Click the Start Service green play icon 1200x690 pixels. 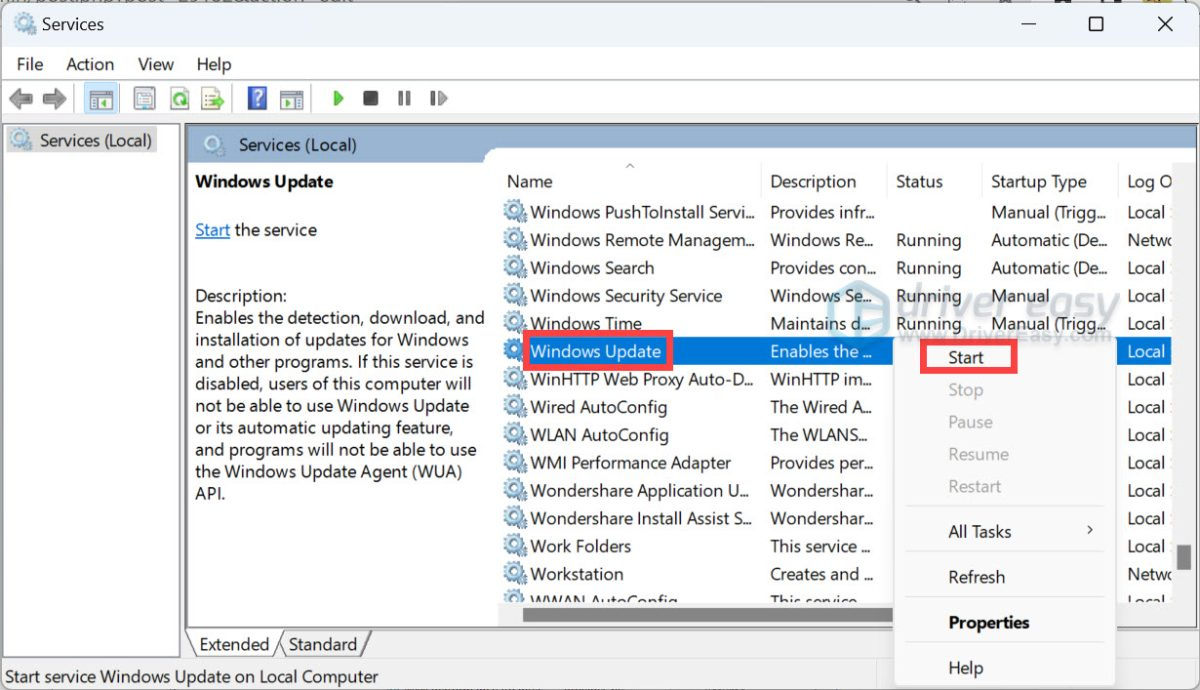[x=338, y=98]
